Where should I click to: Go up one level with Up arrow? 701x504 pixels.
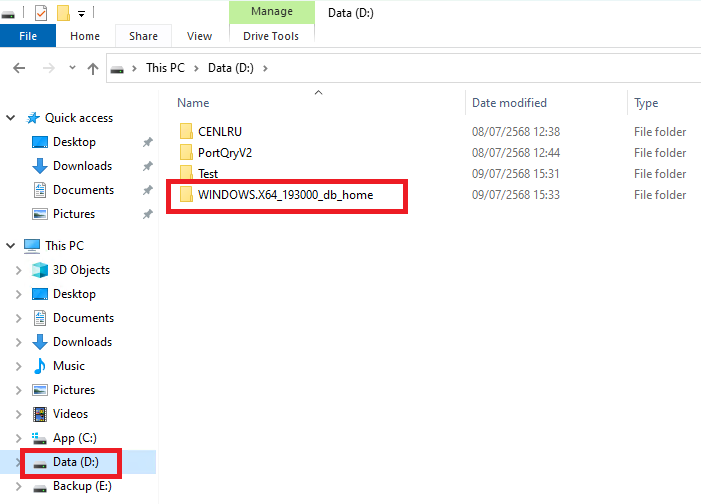(93, 68)
